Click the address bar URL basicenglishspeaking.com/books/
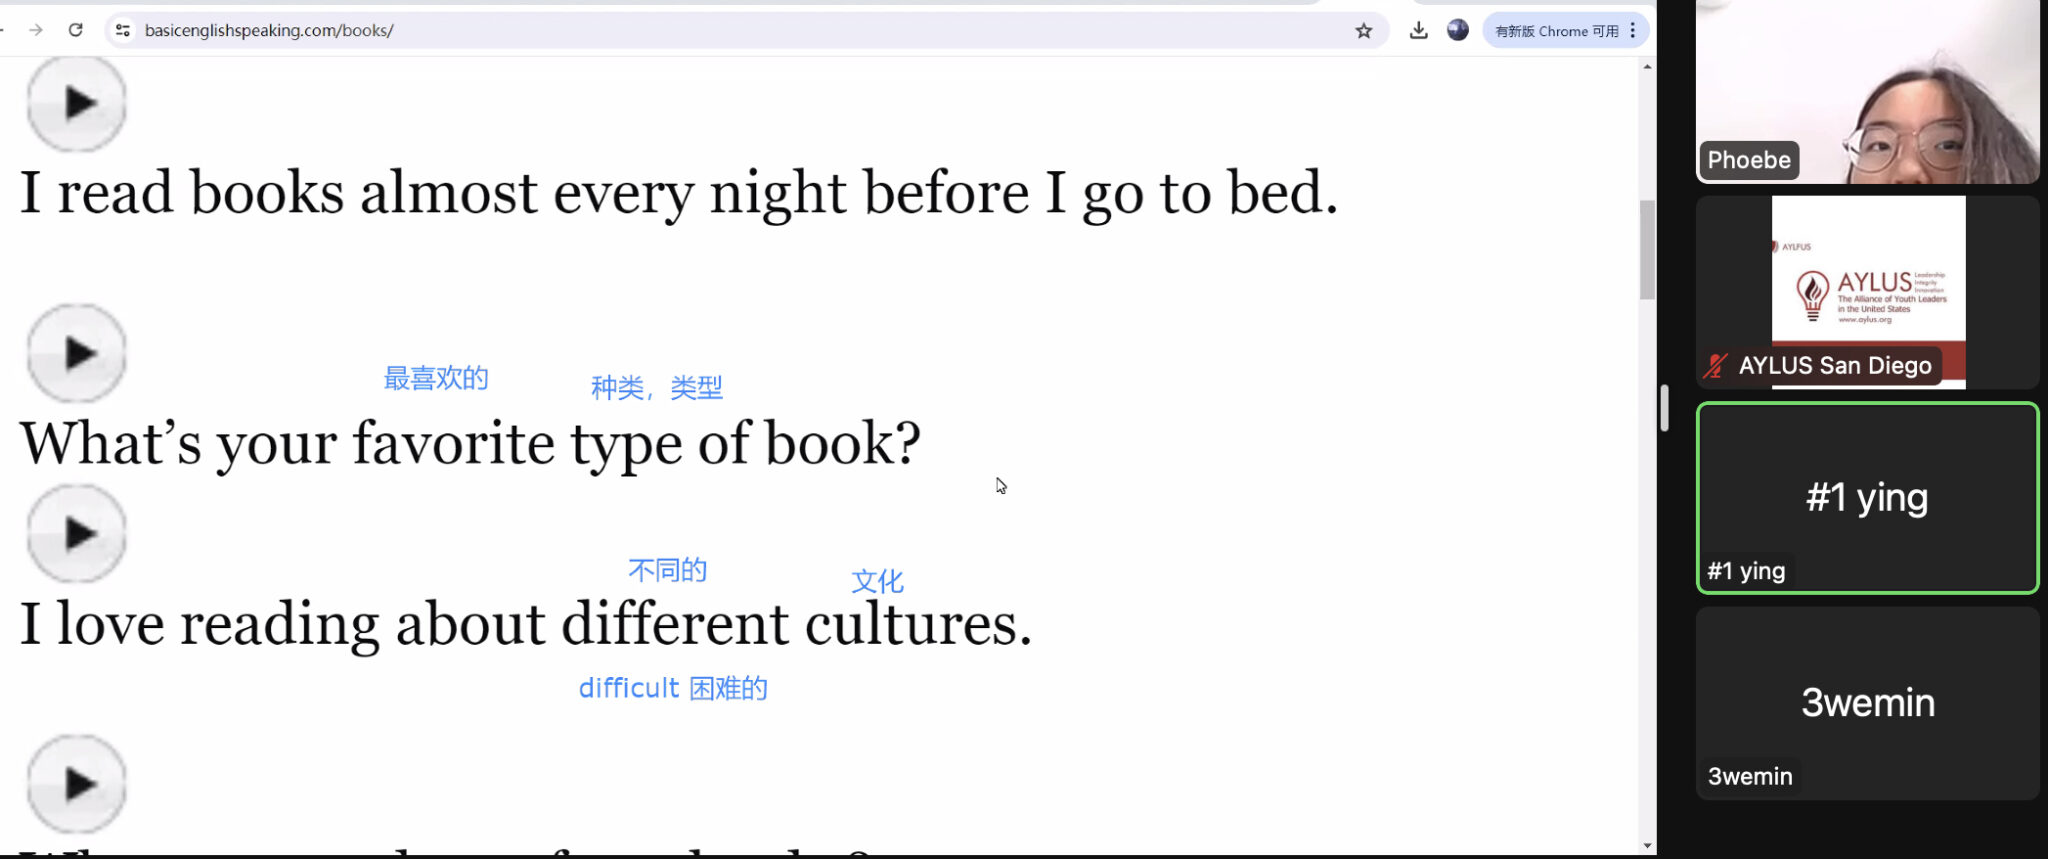 pyautogui.click(x=269, y=30)
